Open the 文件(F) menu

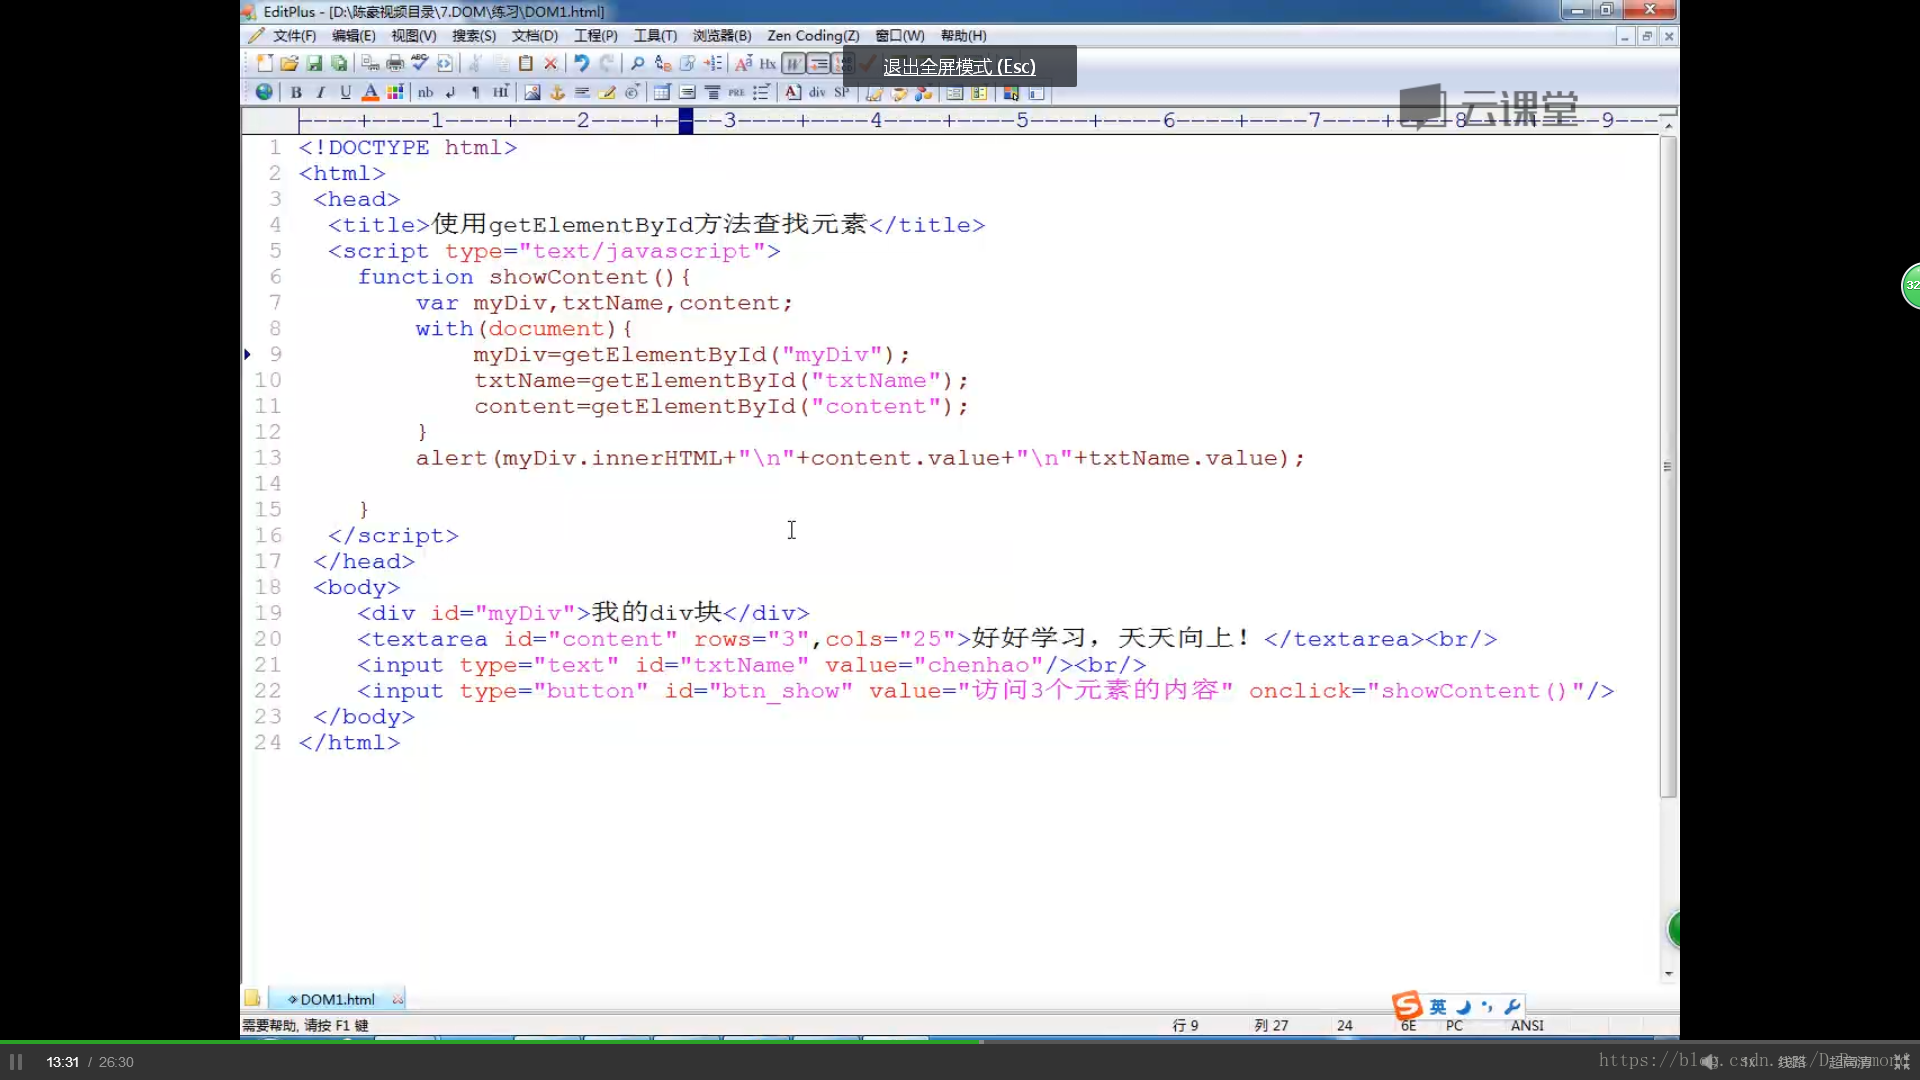[294, 36]
